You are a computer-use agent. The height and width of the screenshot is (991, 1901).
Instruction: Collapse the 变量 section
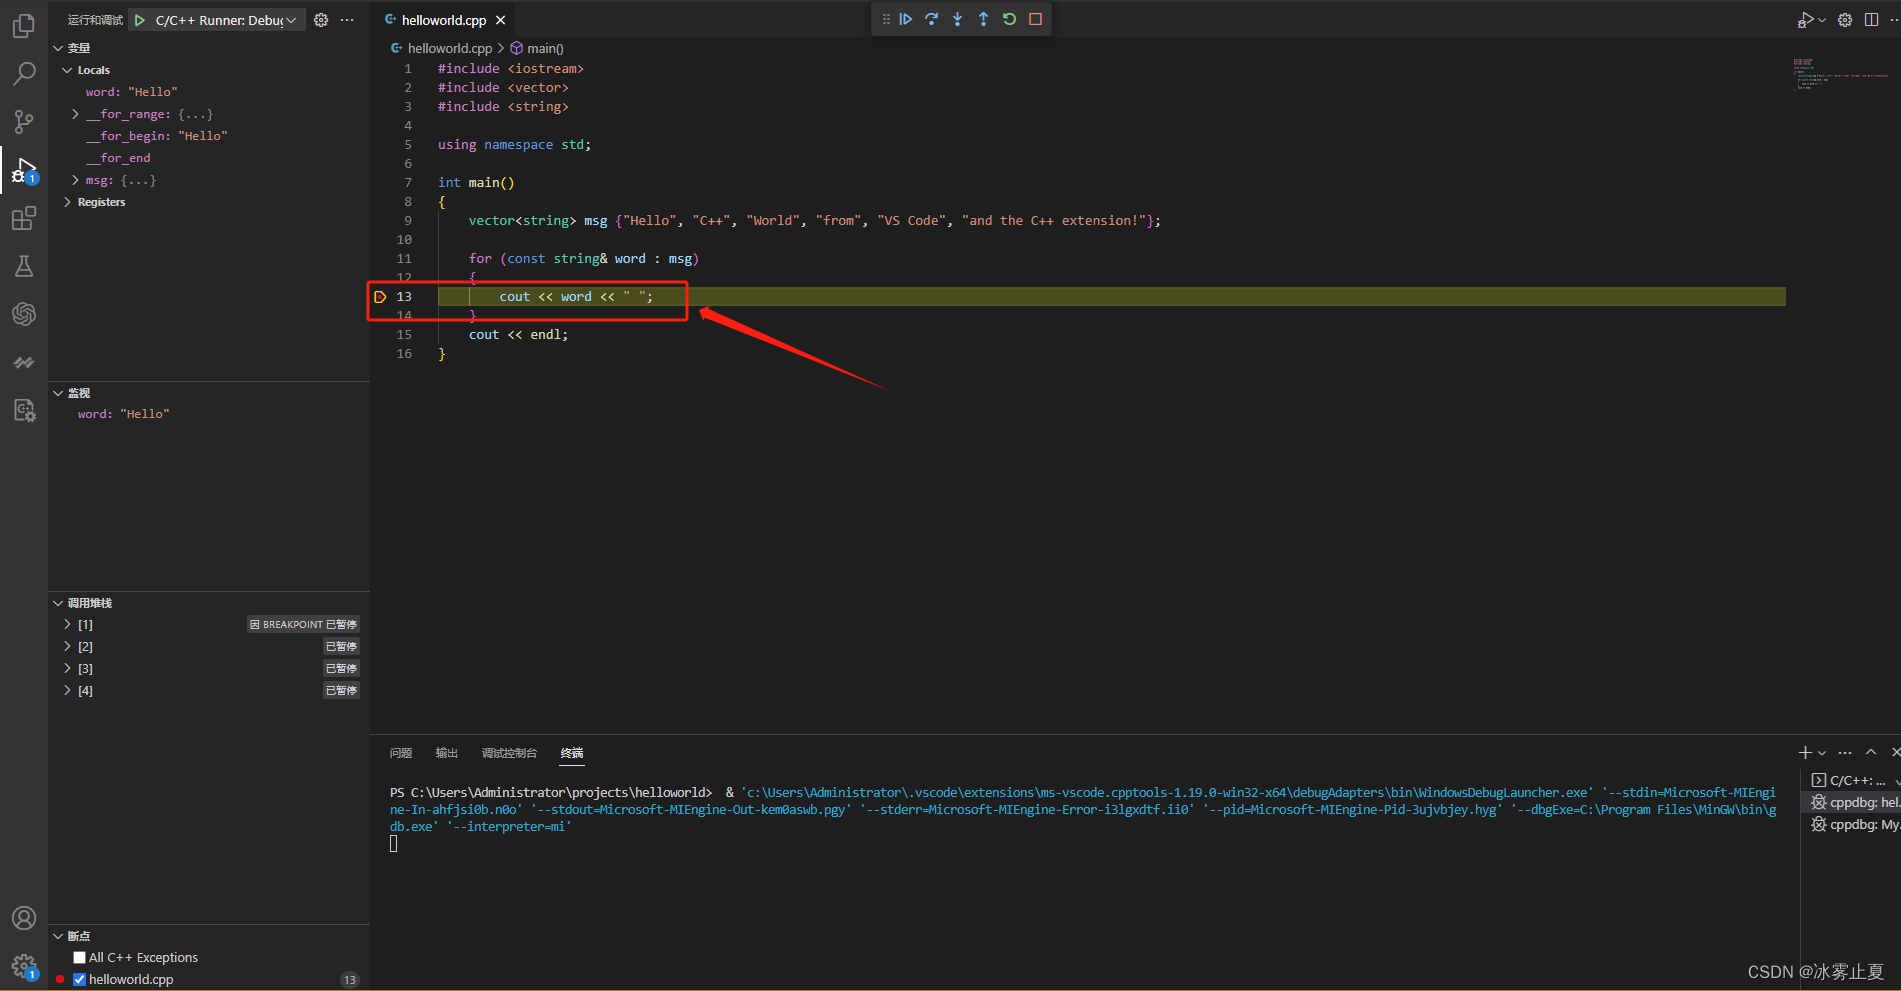58,48
